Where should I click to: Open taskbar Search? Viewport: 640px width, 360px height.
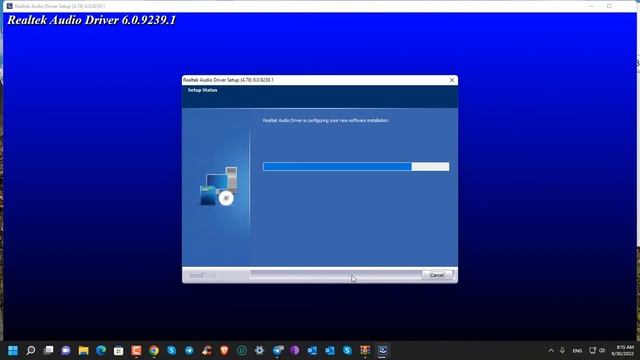(31, 351)
